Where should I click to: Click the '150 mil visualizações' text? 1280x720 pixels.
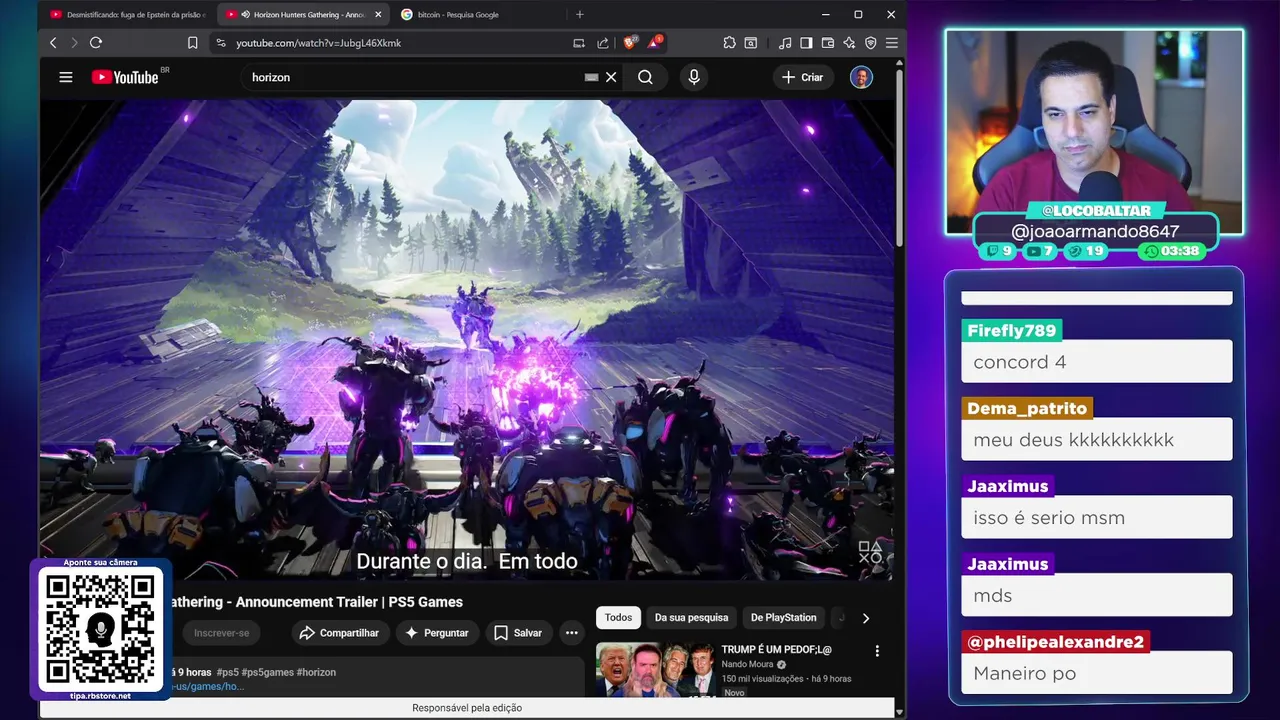tap(762, 678)
